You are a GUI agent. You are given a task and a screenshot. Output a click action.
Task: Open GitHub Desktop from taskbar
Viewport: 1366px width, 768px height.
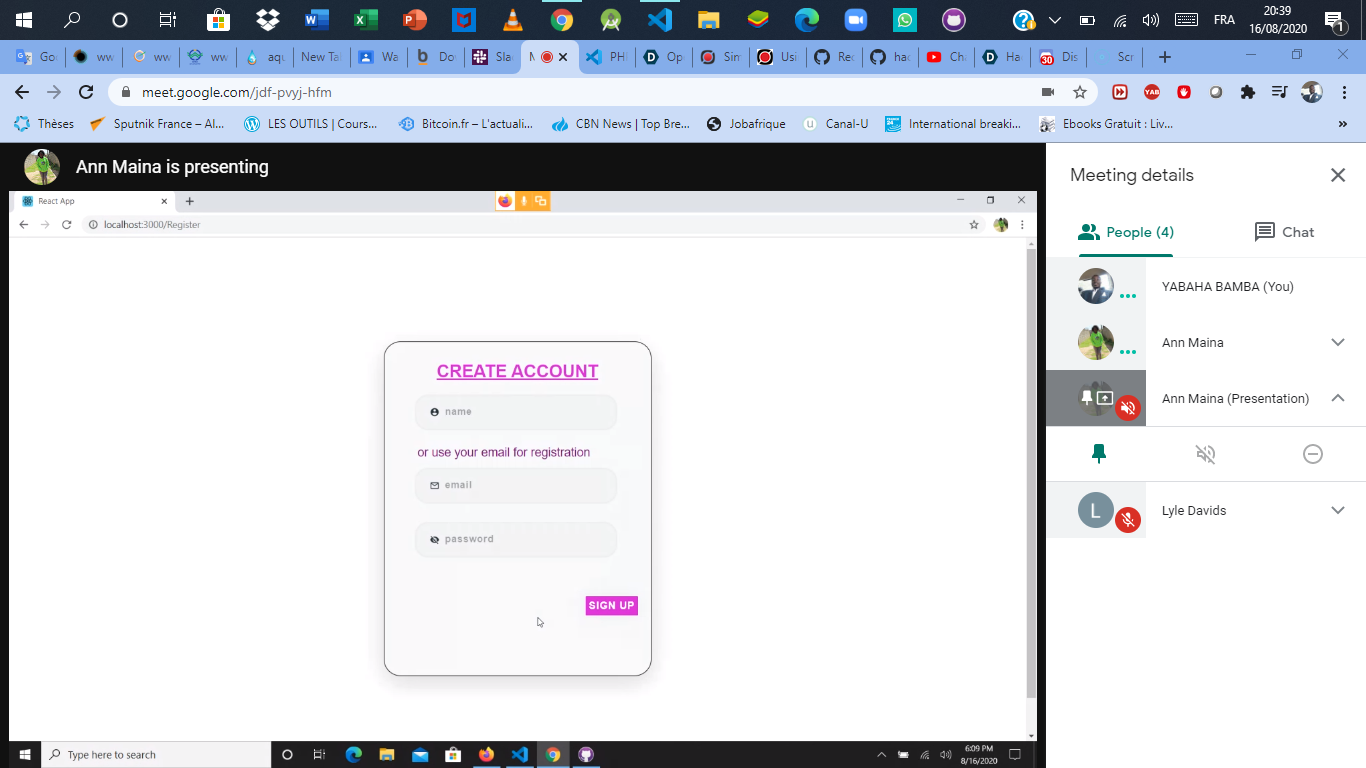954,19
